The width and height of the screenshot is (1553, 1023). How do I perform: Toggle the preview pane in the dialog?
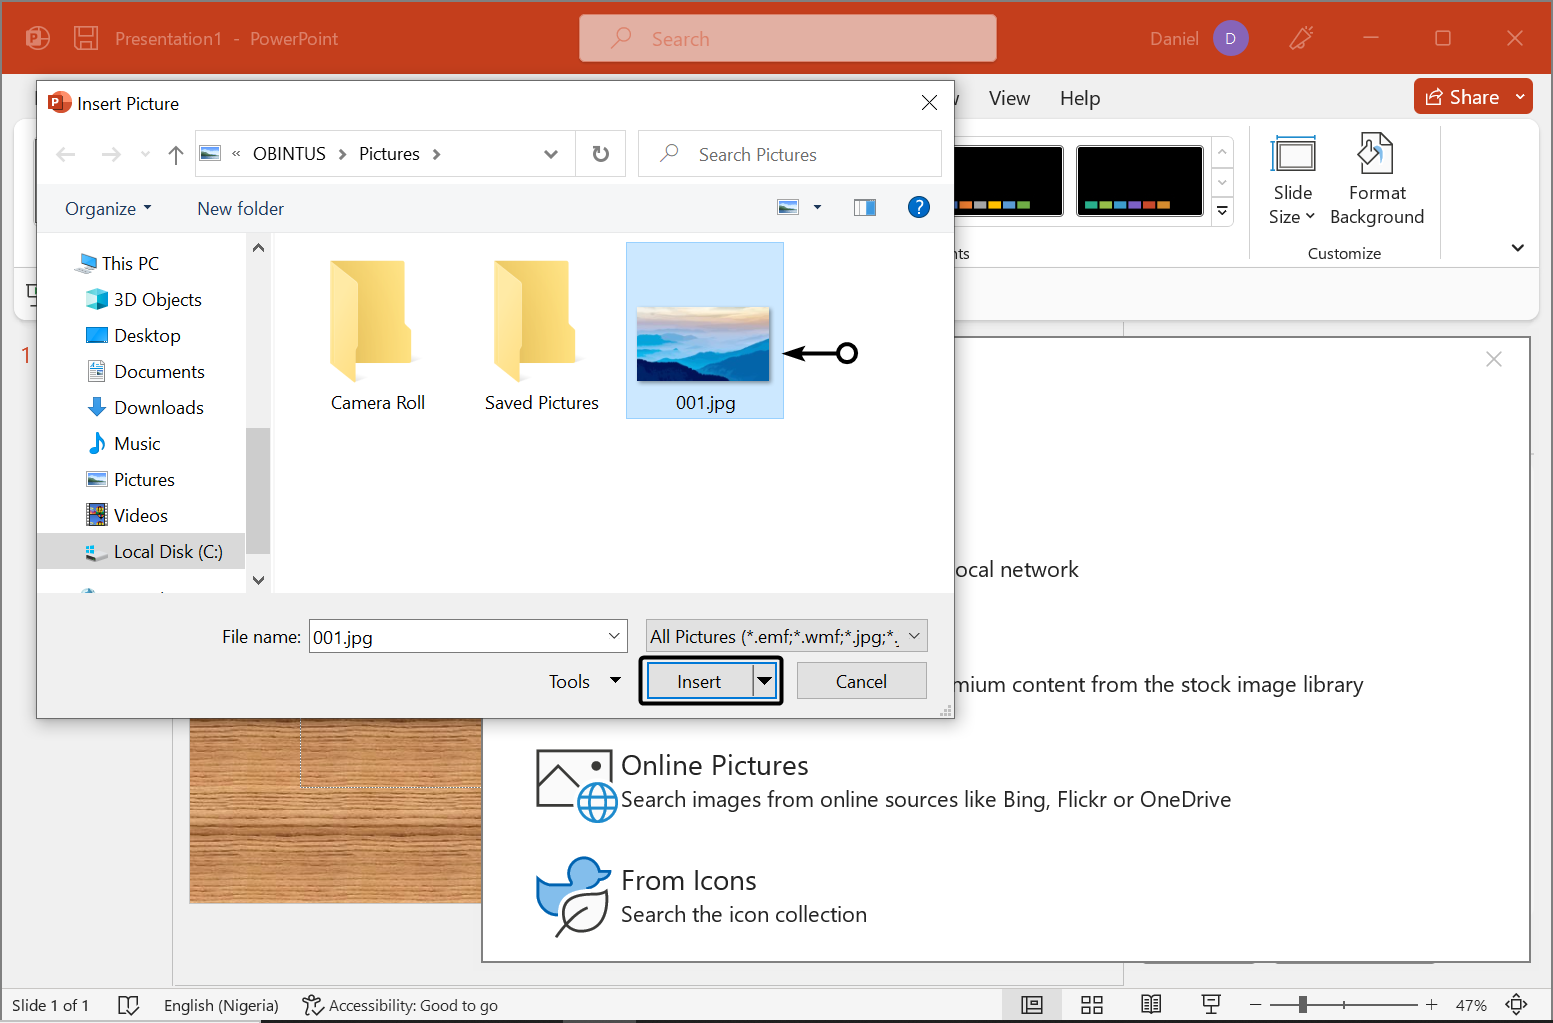click(x=864, y=207)
